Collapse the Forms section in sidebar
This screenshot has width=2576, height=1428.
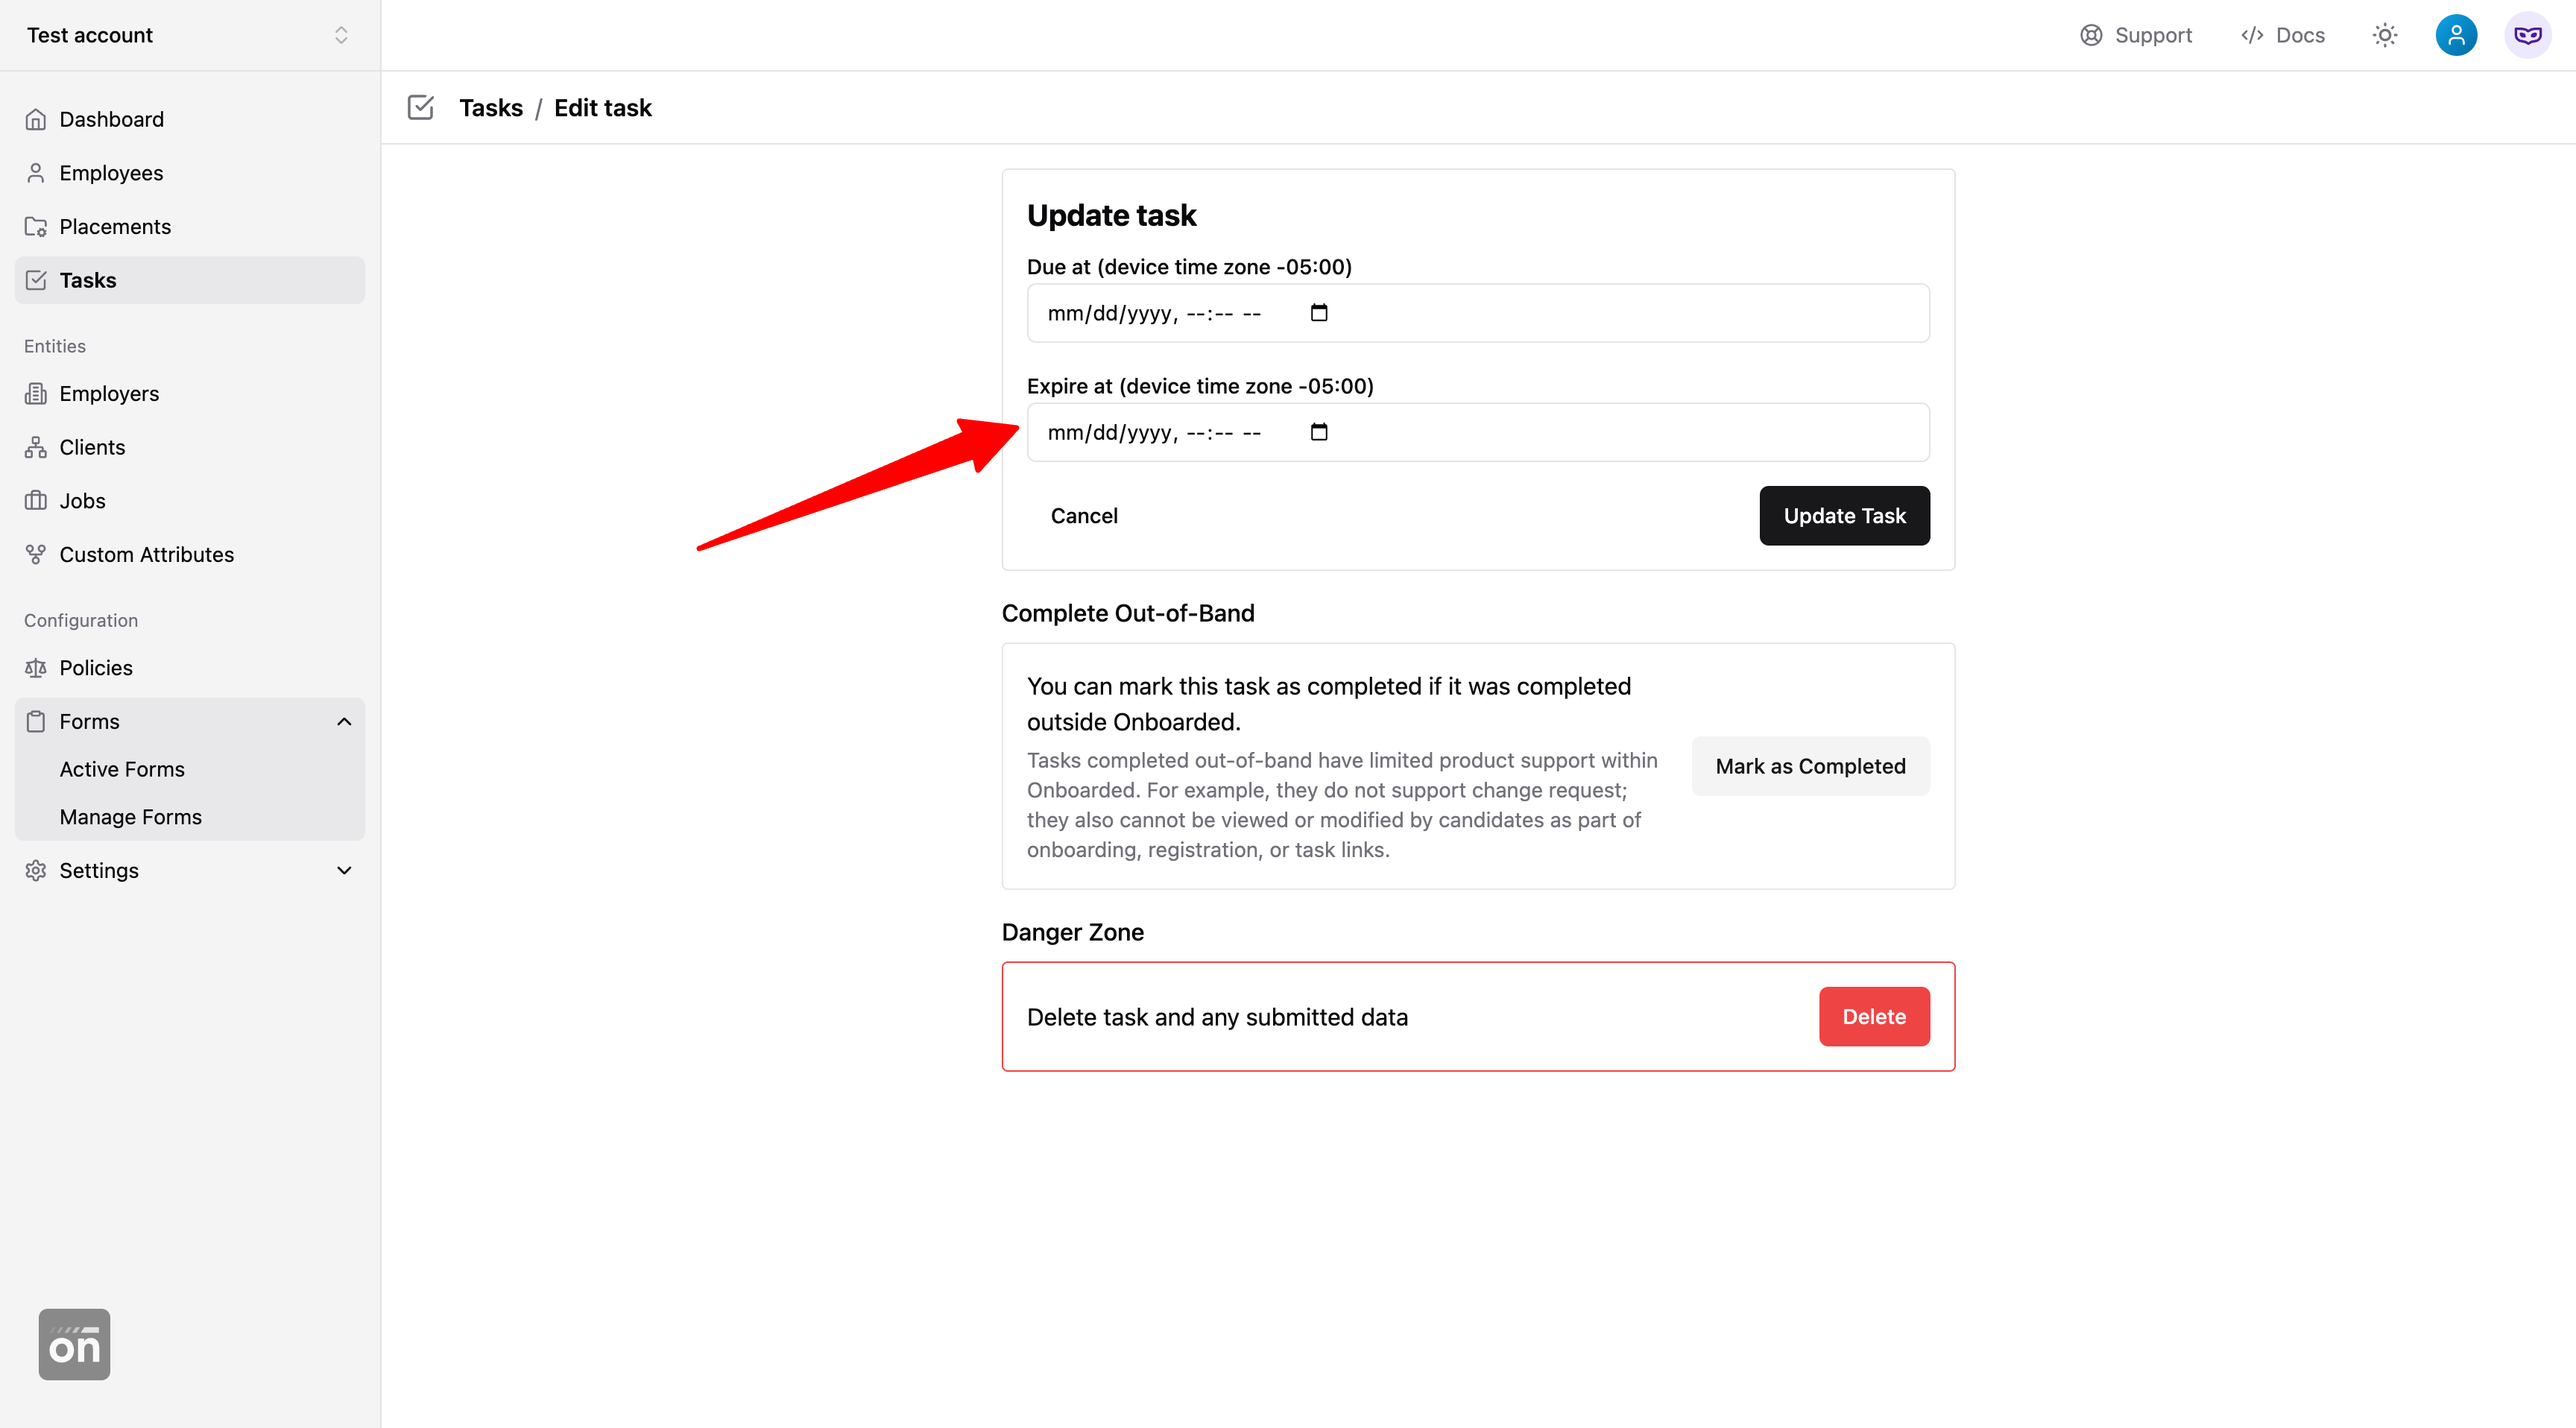point(344,722)
